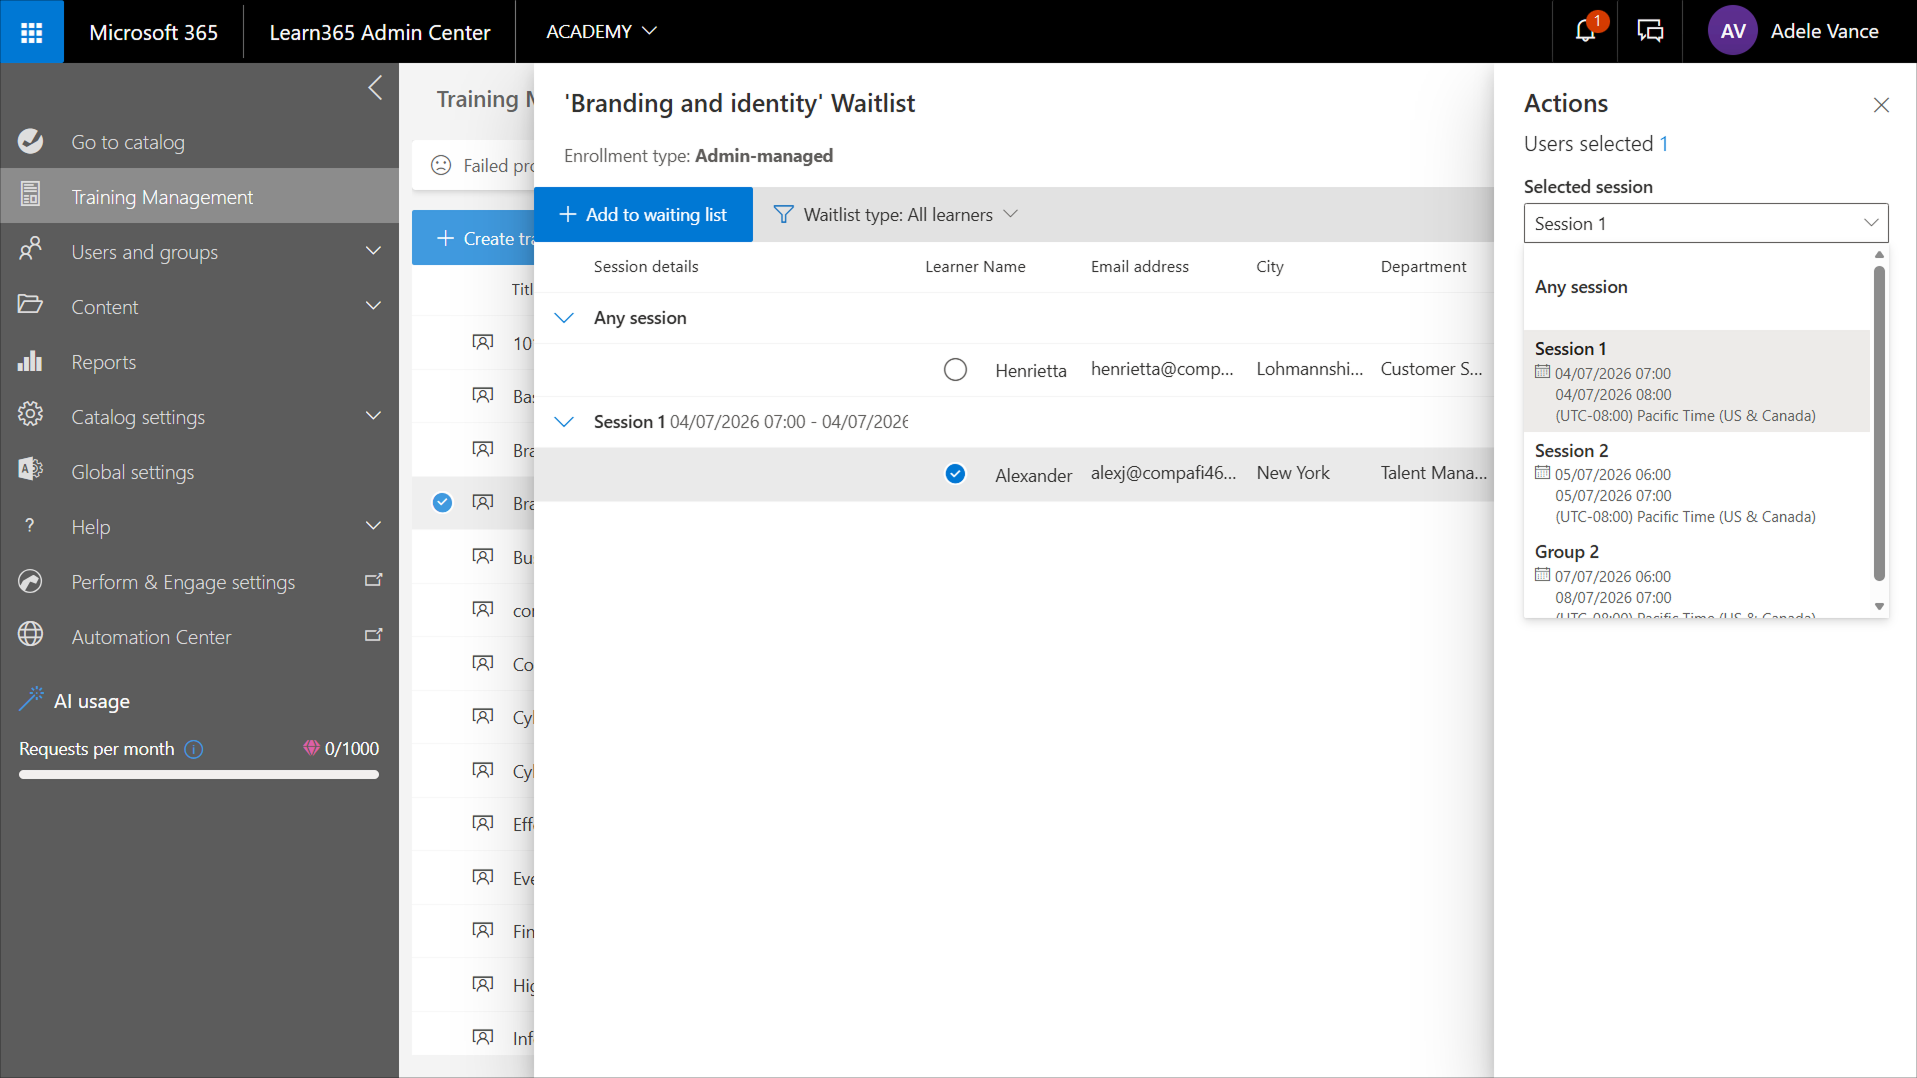Click the Go to catalog icon

31,142
